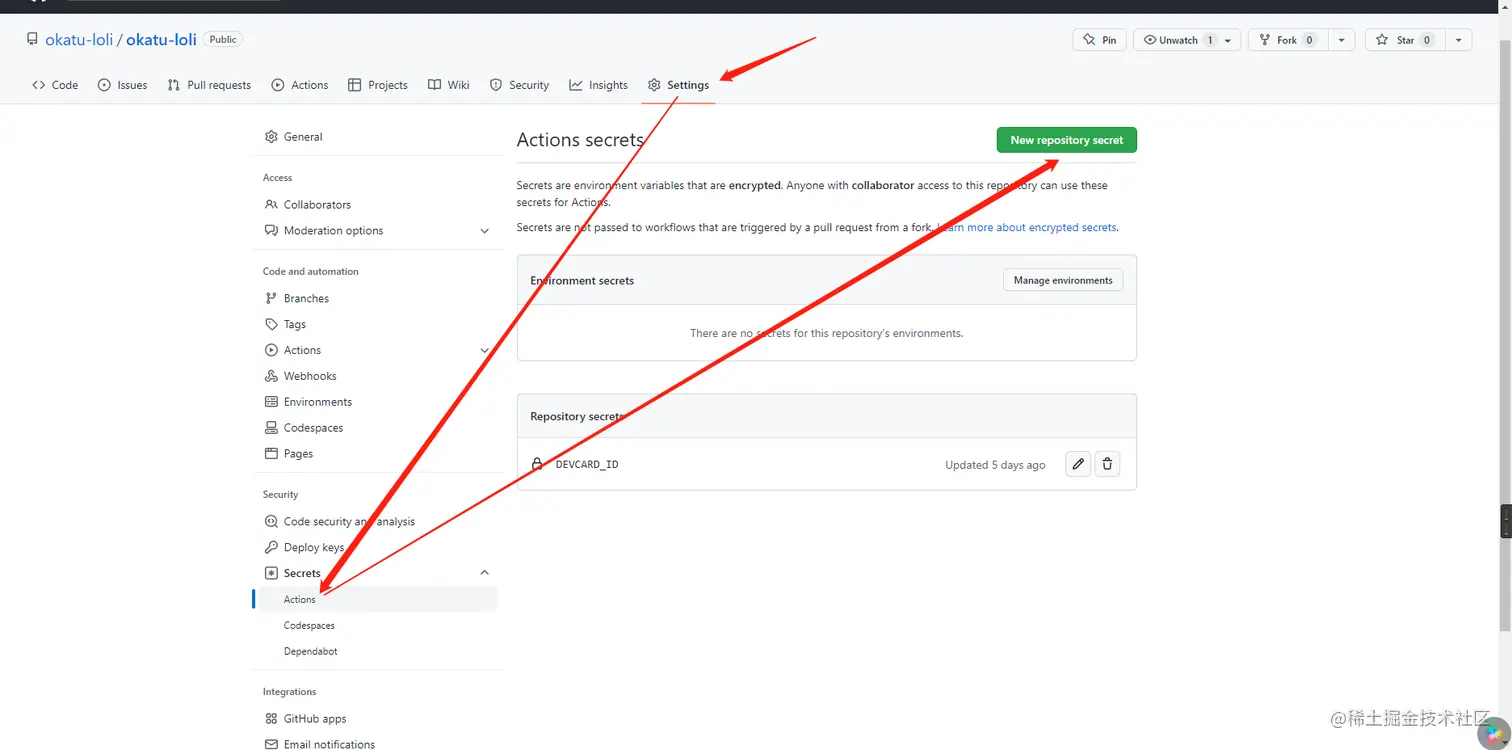Click the Security shield icon in navigation

(x=496, y=85)
